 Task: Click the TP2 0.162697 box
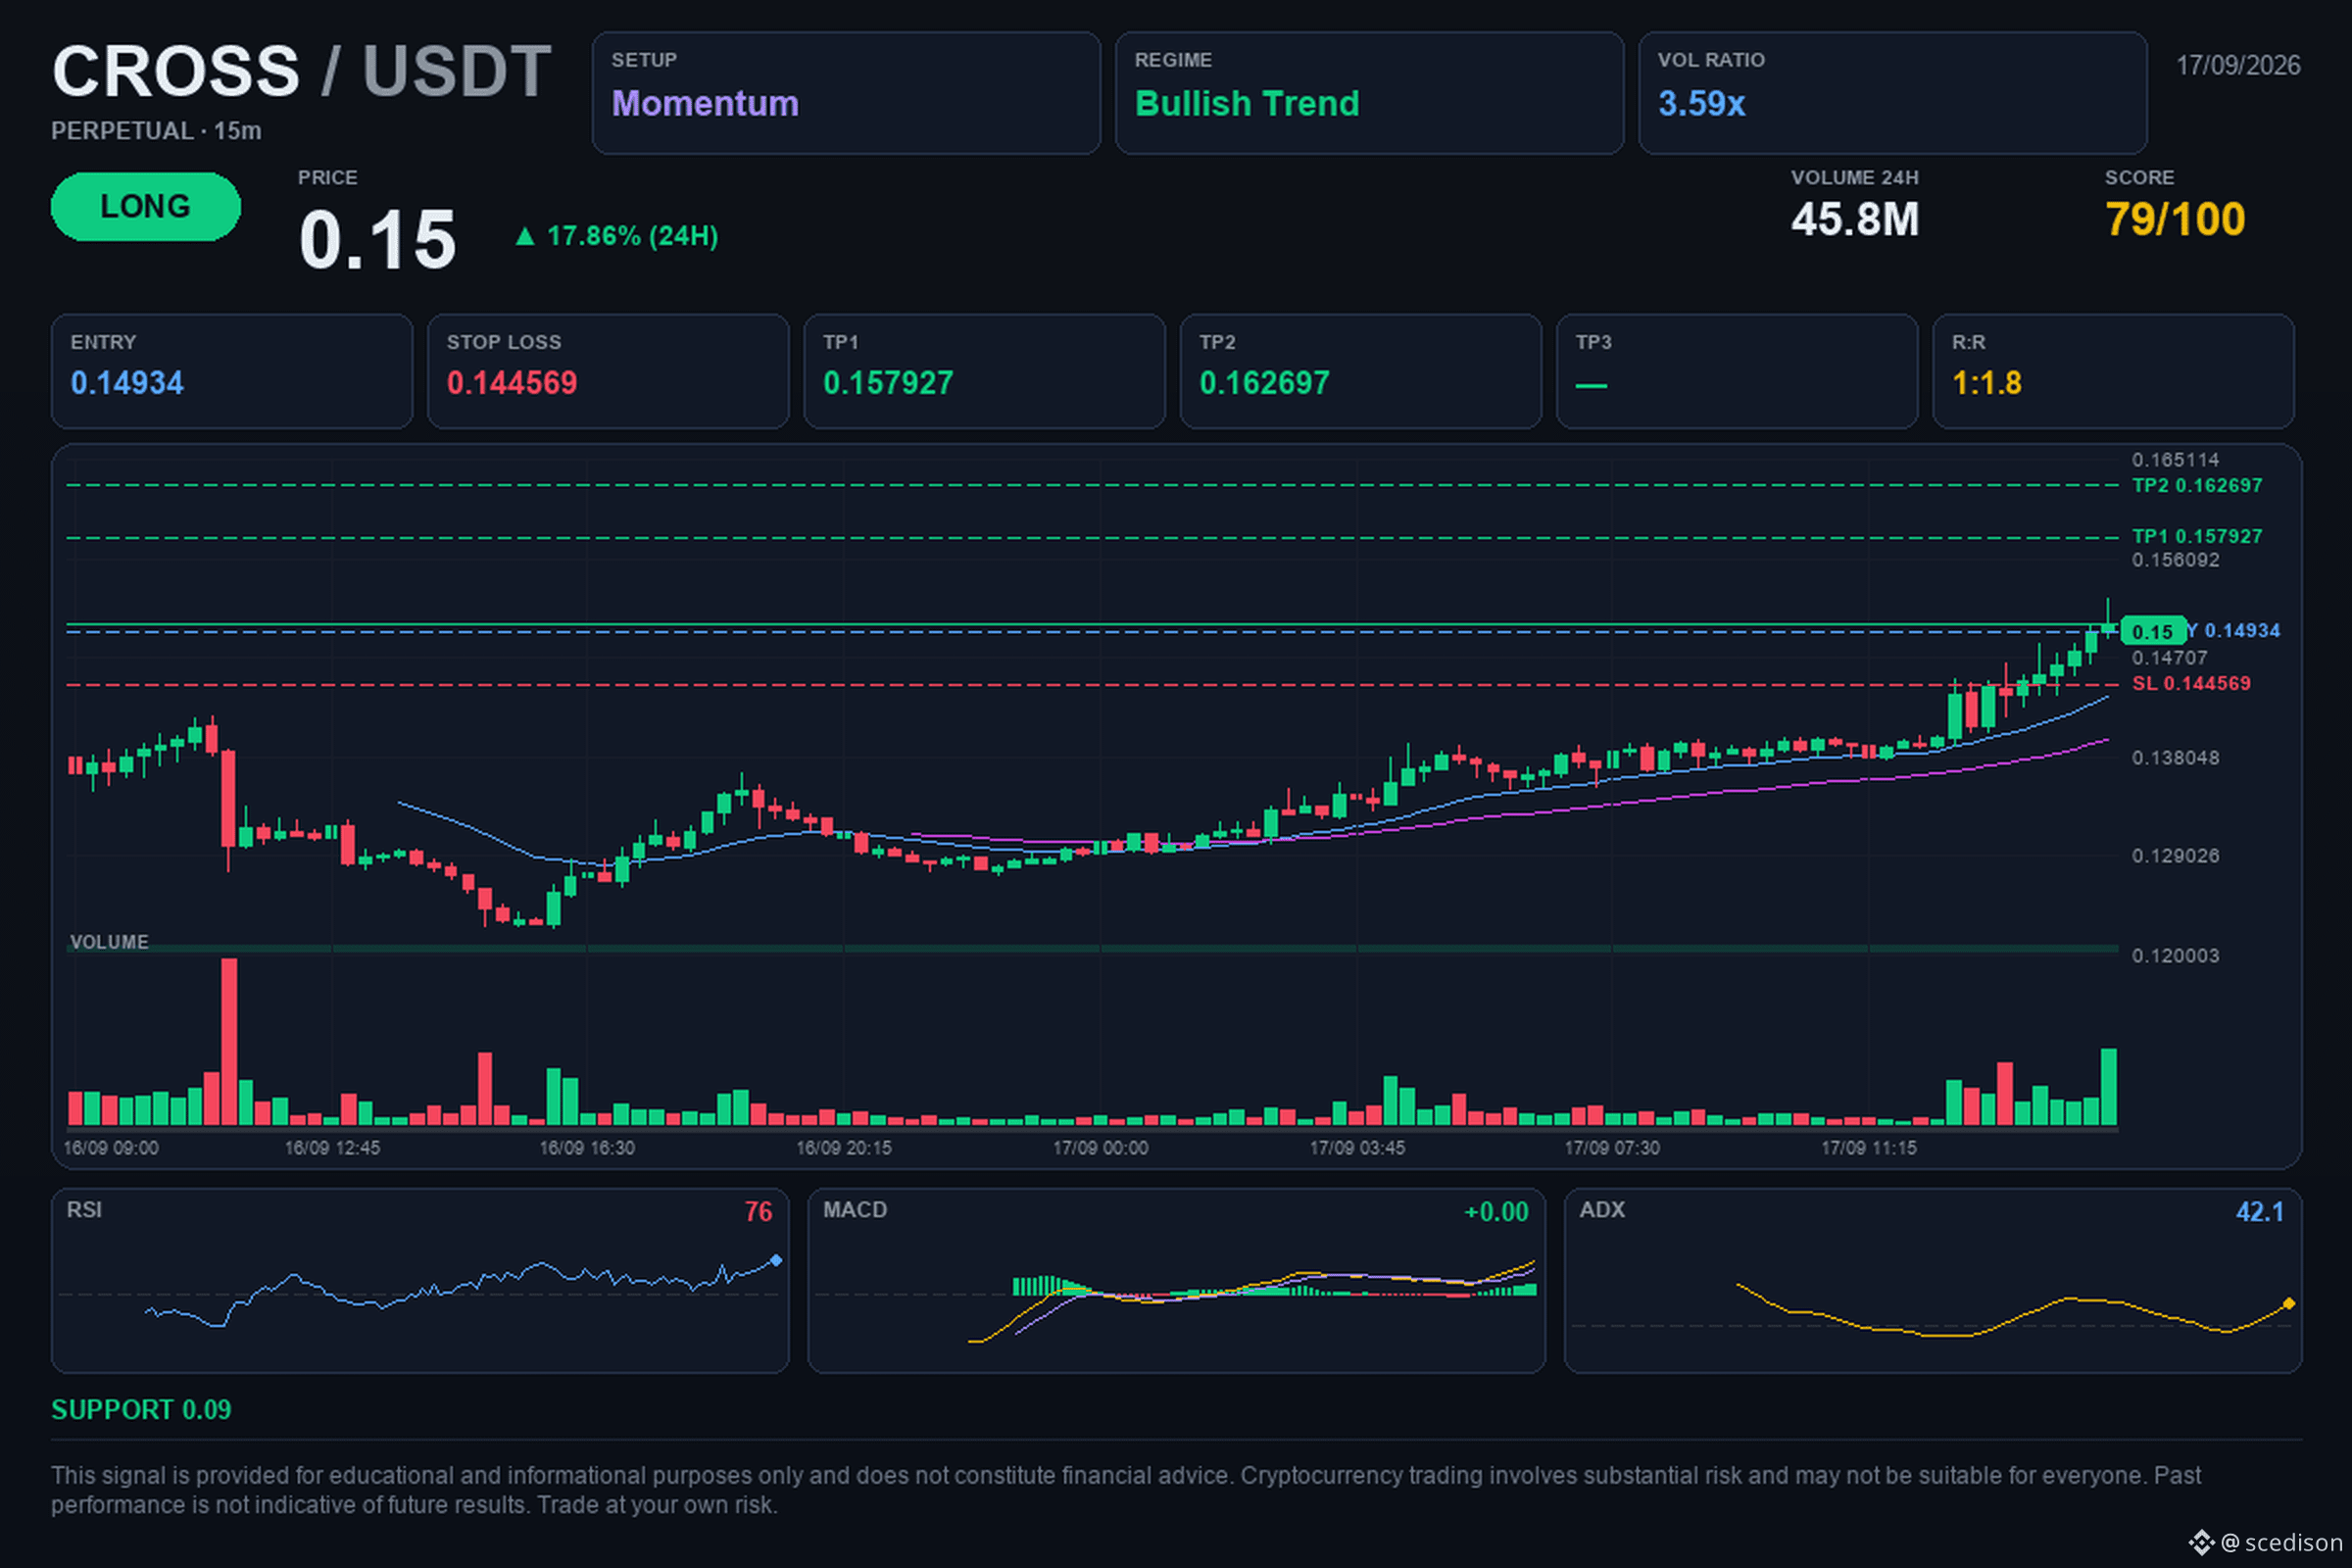click(1361, 371)
